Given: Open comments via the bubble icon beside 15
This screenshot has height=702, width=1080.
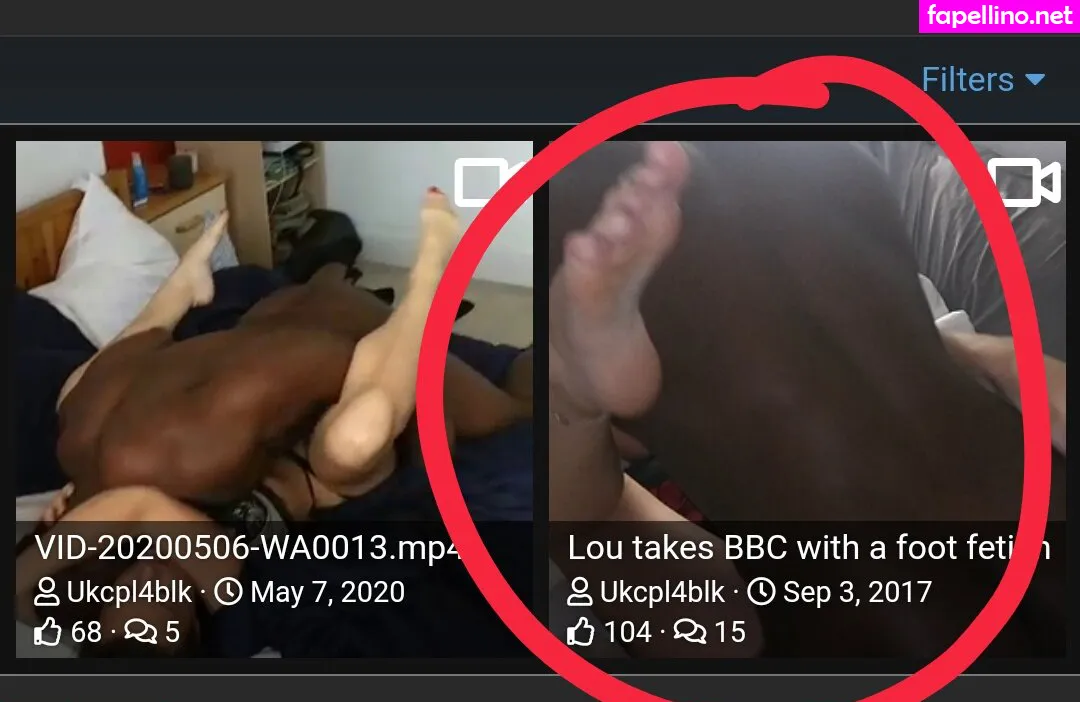Looking at the screenshot, I should coord(689,632).
